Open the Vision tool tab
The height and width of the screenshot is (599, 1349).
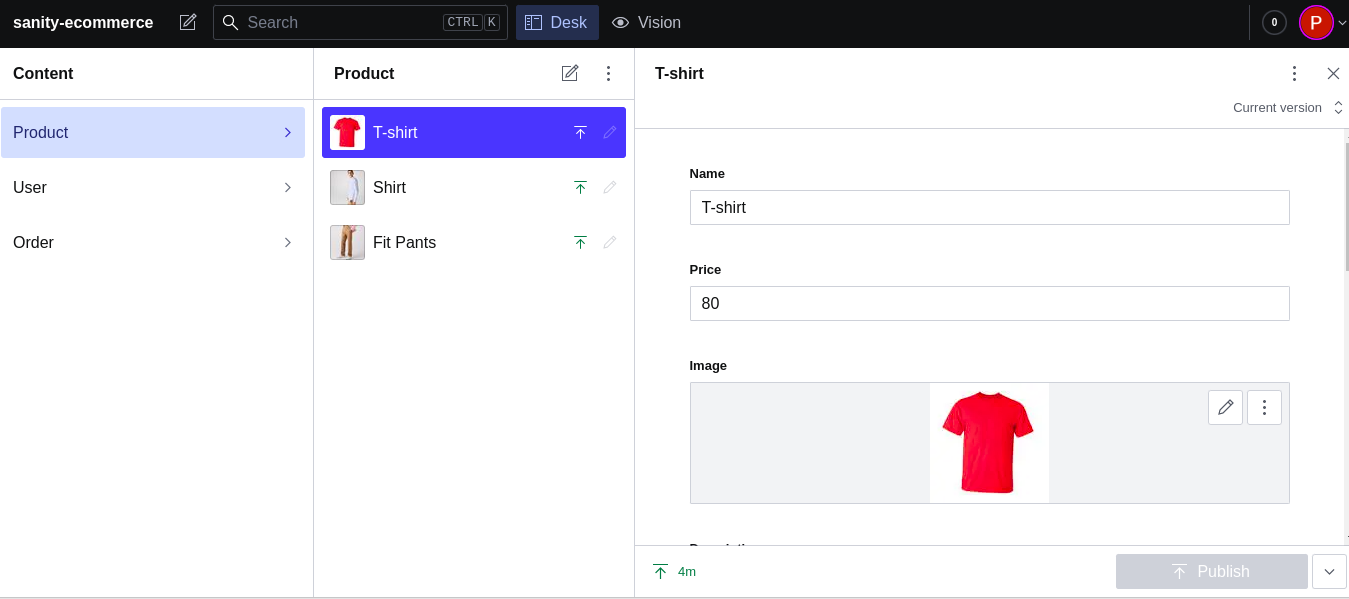coord(646,22)
